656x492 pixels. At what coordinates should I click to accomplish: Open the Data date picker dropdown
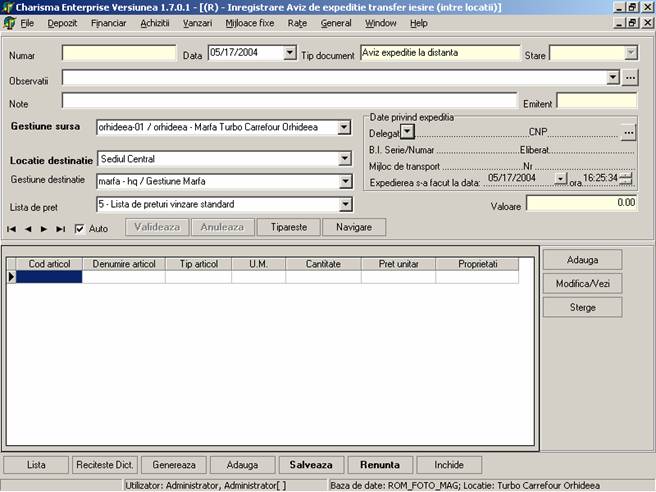290,53
